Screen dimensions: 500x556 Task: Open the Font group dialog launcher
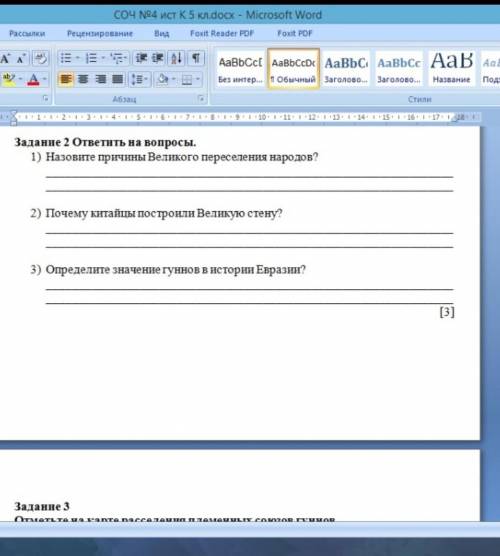pos(45,99)
